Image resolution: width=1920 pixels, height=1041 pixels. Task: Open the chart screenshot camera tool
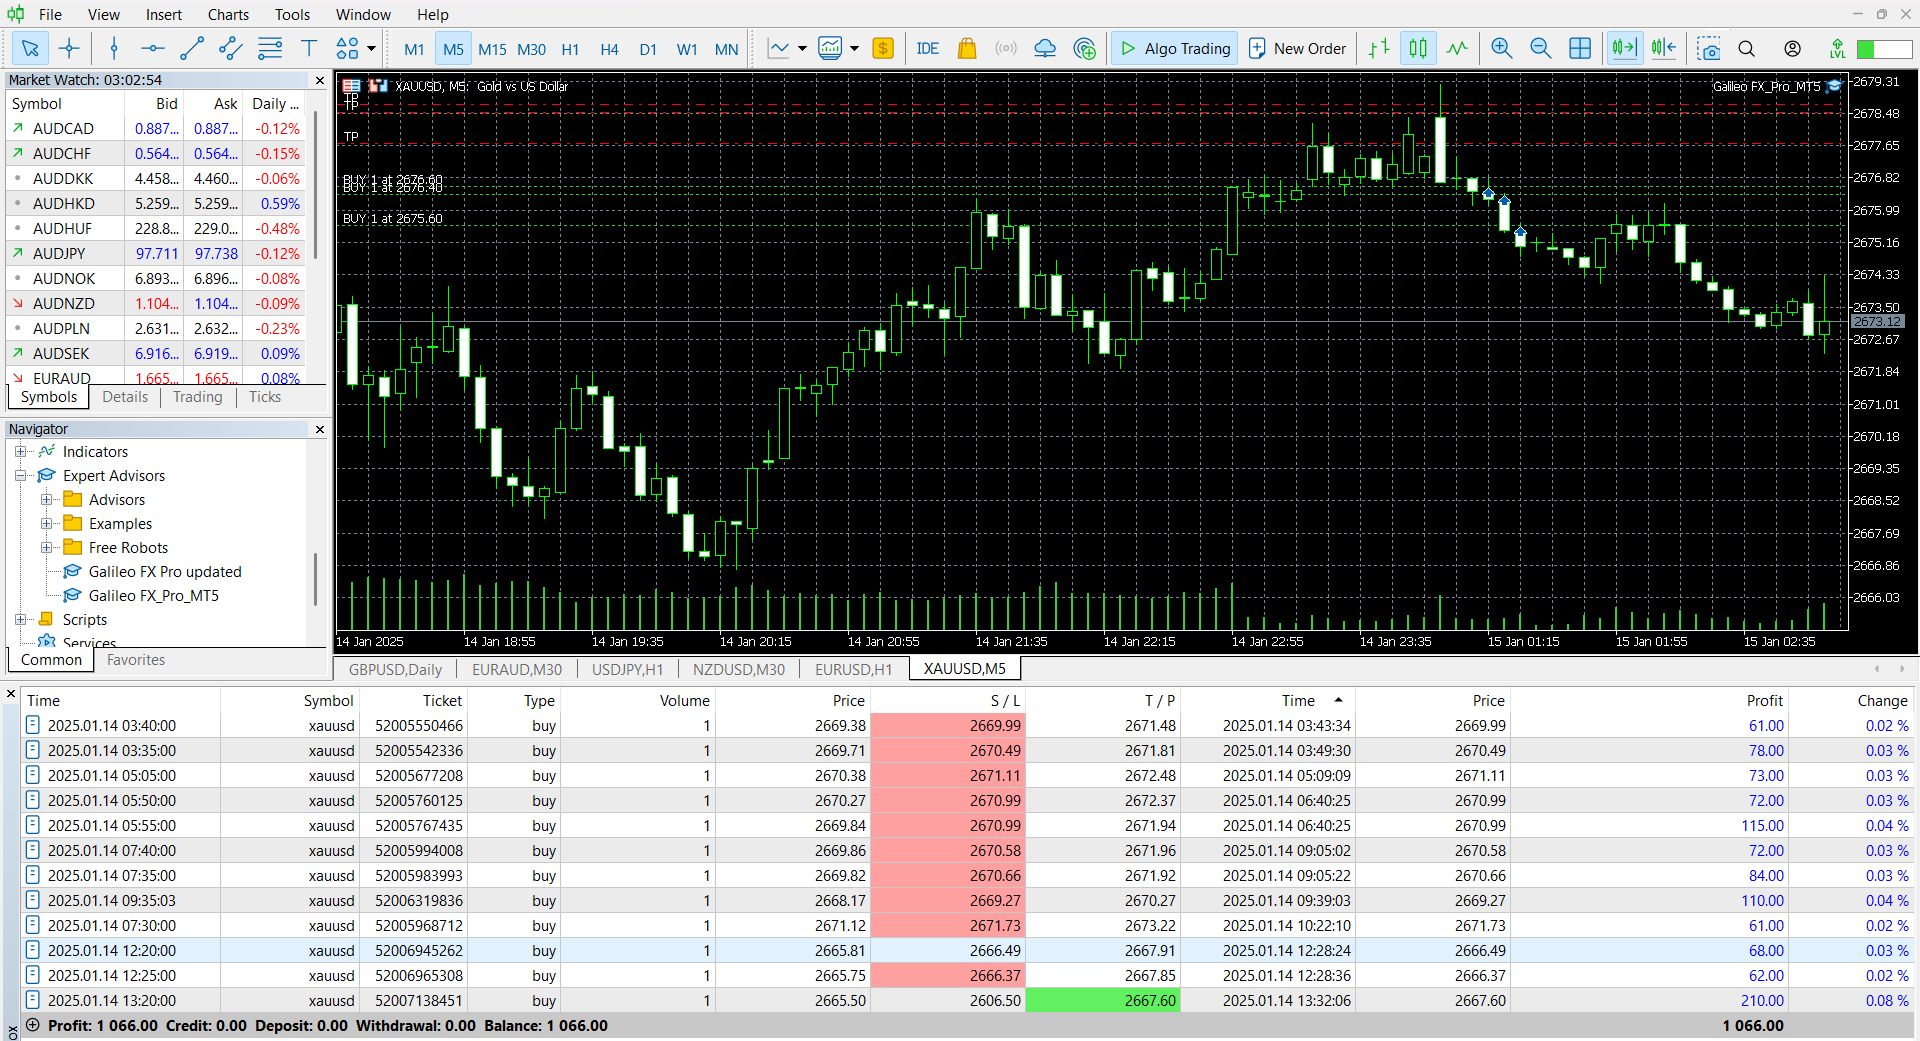tap(1709, 48)
